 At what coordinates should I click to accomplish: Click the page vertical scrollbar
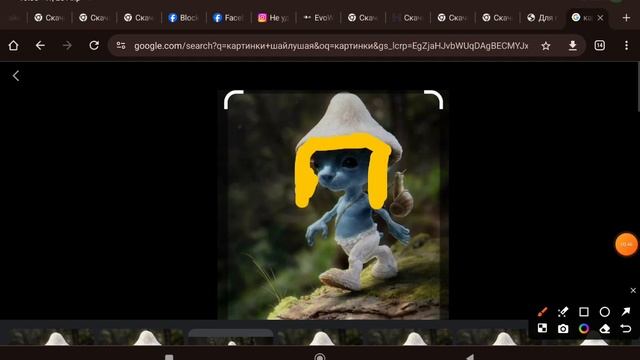638,87
